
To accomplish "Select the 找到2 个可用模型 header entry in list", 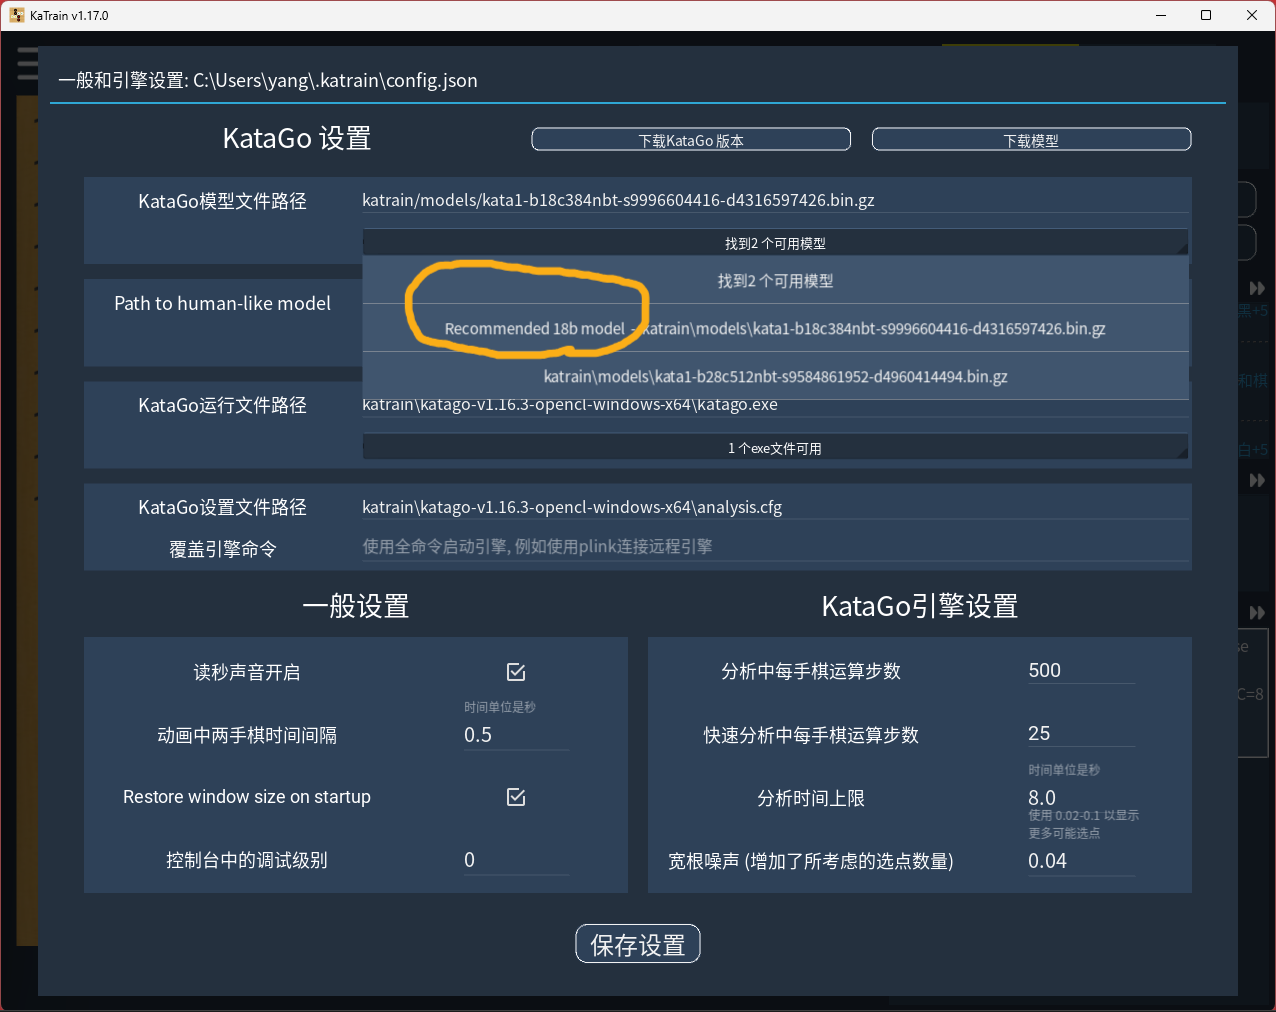I will 775,281.
